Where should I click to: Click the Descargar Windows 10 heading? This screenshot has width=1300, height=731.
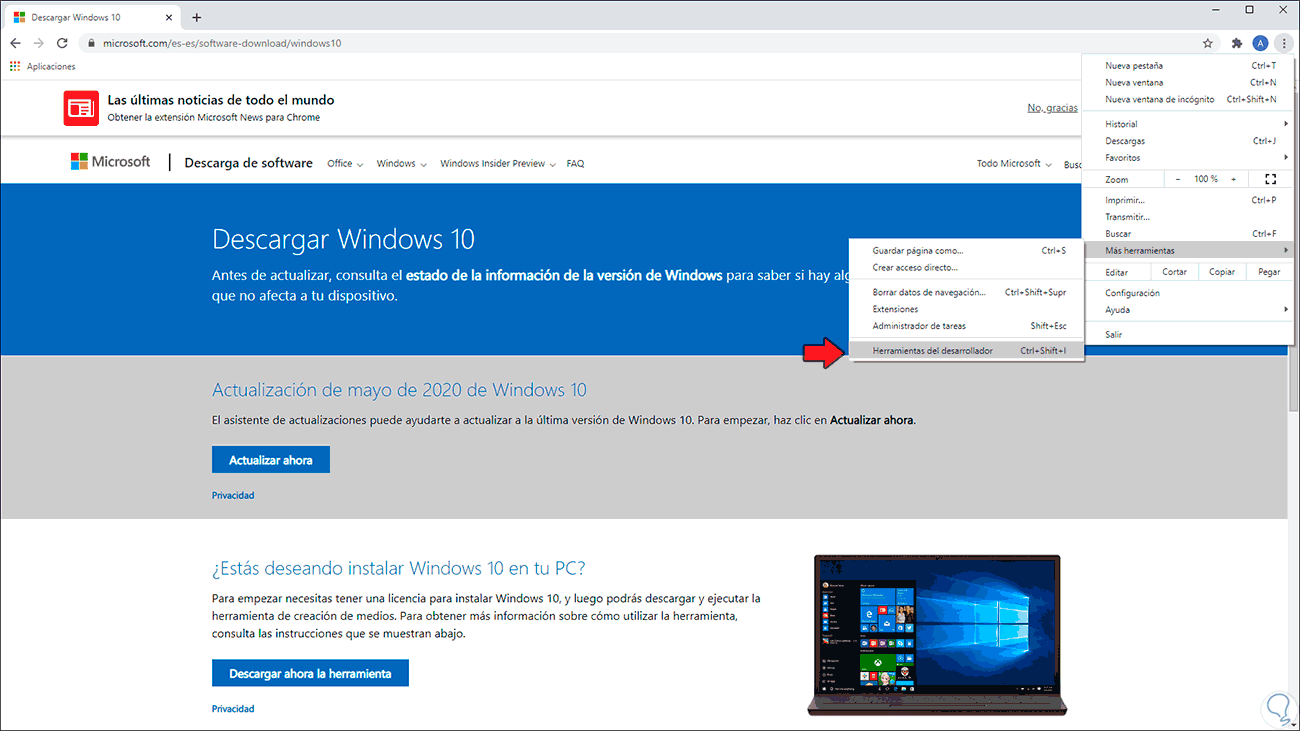(x=343, y=240)
